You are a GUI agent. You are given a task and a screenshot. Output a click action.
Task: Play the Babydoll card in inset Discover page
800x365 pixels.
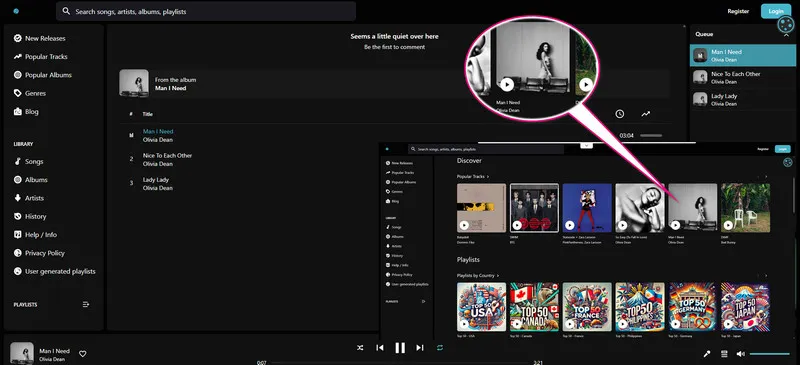point(464,225)
